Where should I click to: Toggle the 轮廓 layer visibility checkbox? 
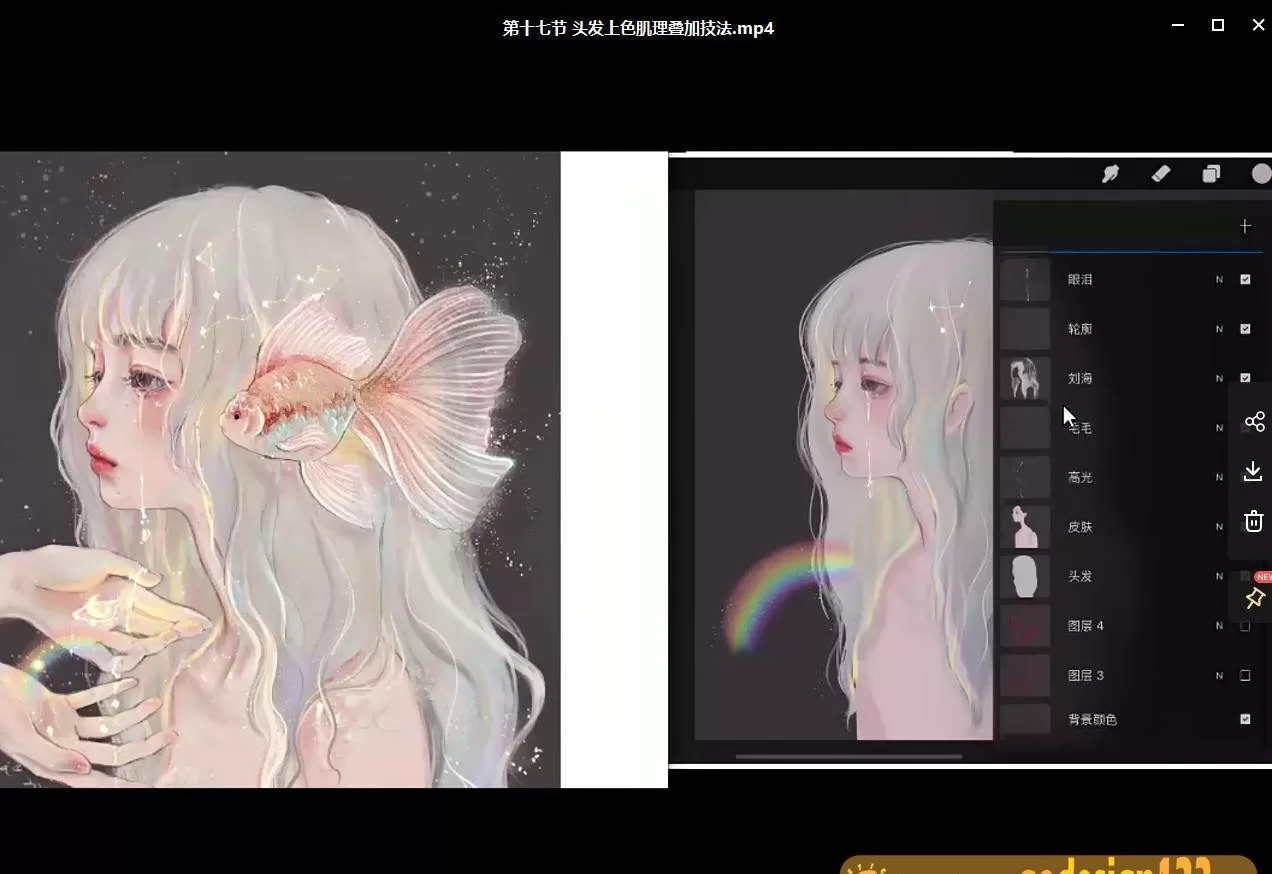click(x=1245, y=328)
